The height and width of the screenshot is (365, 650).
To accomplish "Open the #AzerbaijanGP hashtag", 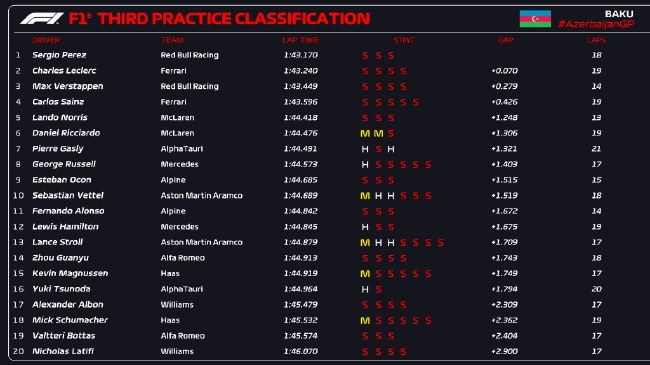I will pyautogui.click(x=596, y=24).
